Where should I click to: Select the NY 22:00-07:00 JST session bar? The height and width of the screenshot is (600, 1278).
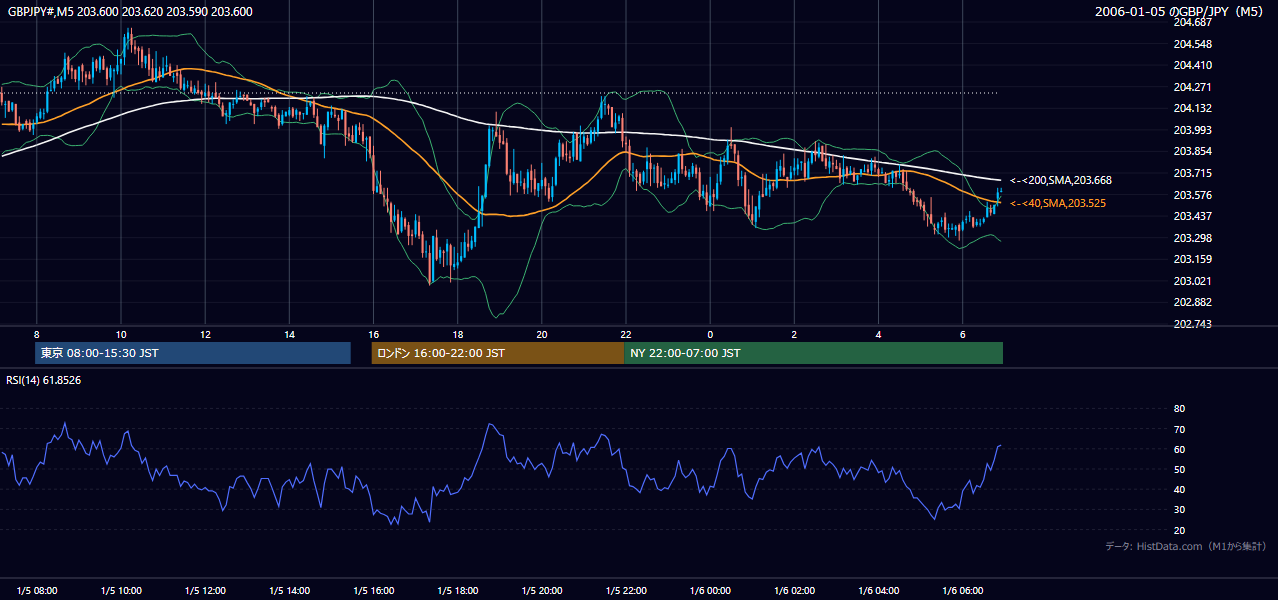[x=813, y=353]
